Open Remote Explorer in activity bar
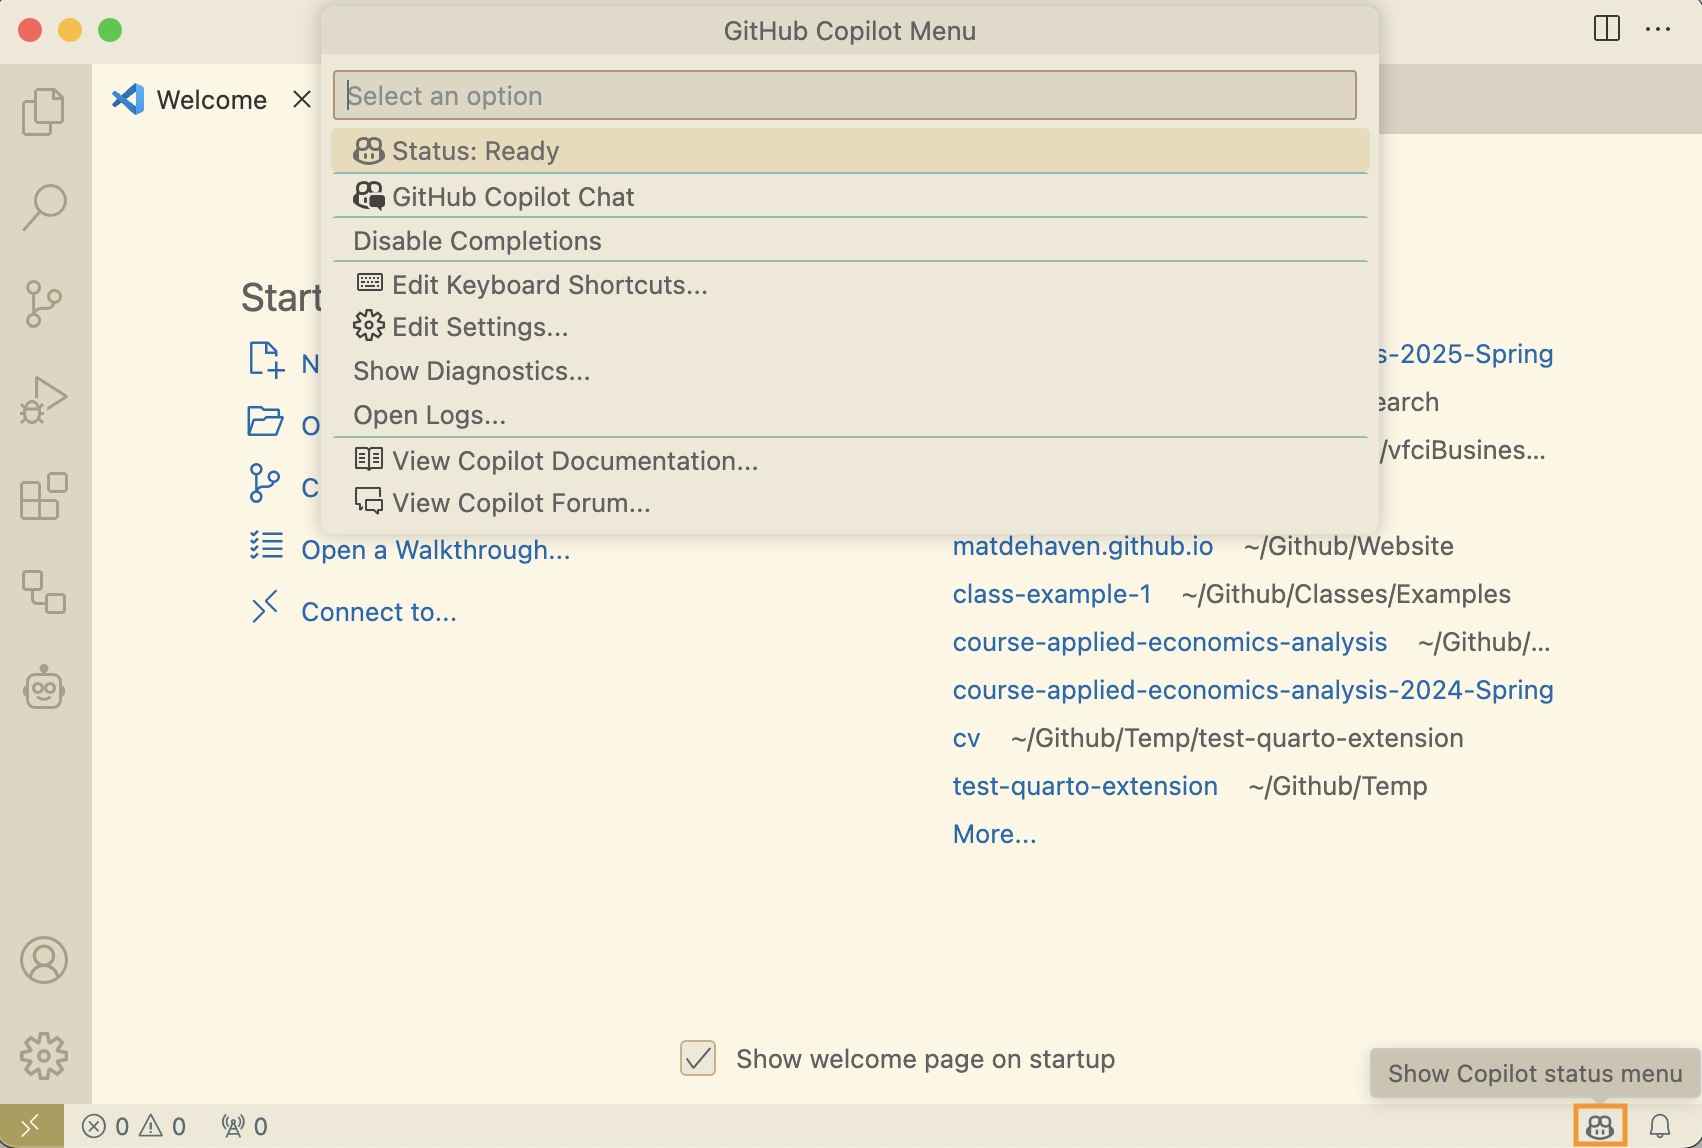This screenshot has height=1148, width=1702. [44, 592]
